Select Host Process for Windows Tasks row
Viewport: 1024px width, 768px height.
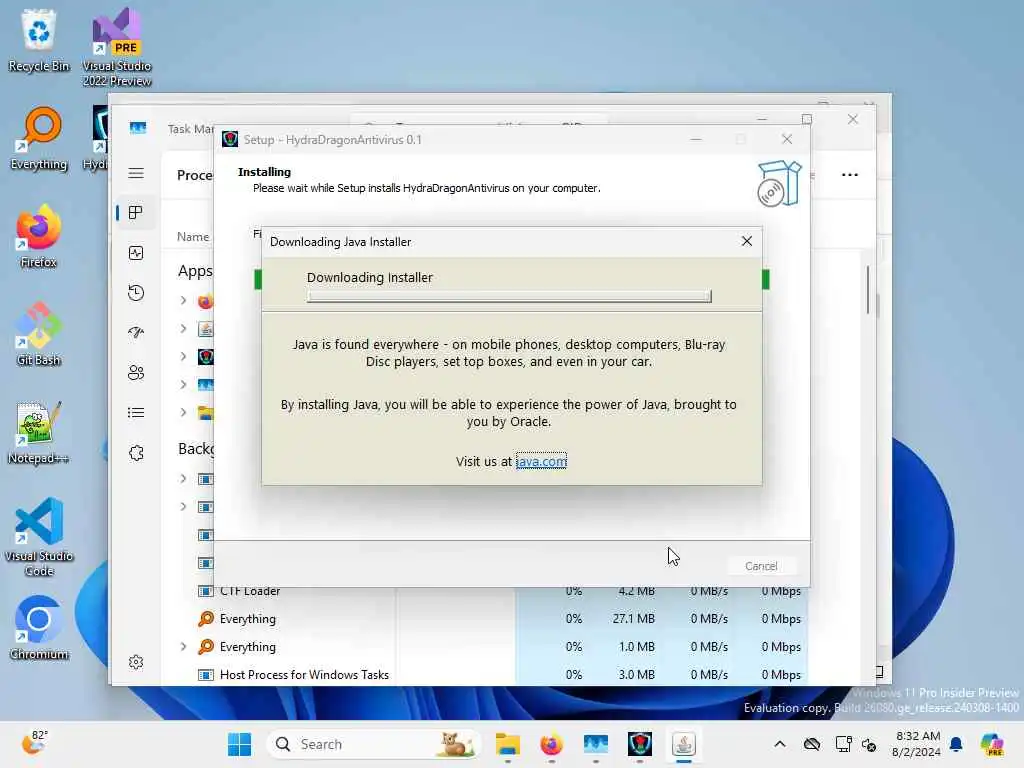(x=491, y=675)
